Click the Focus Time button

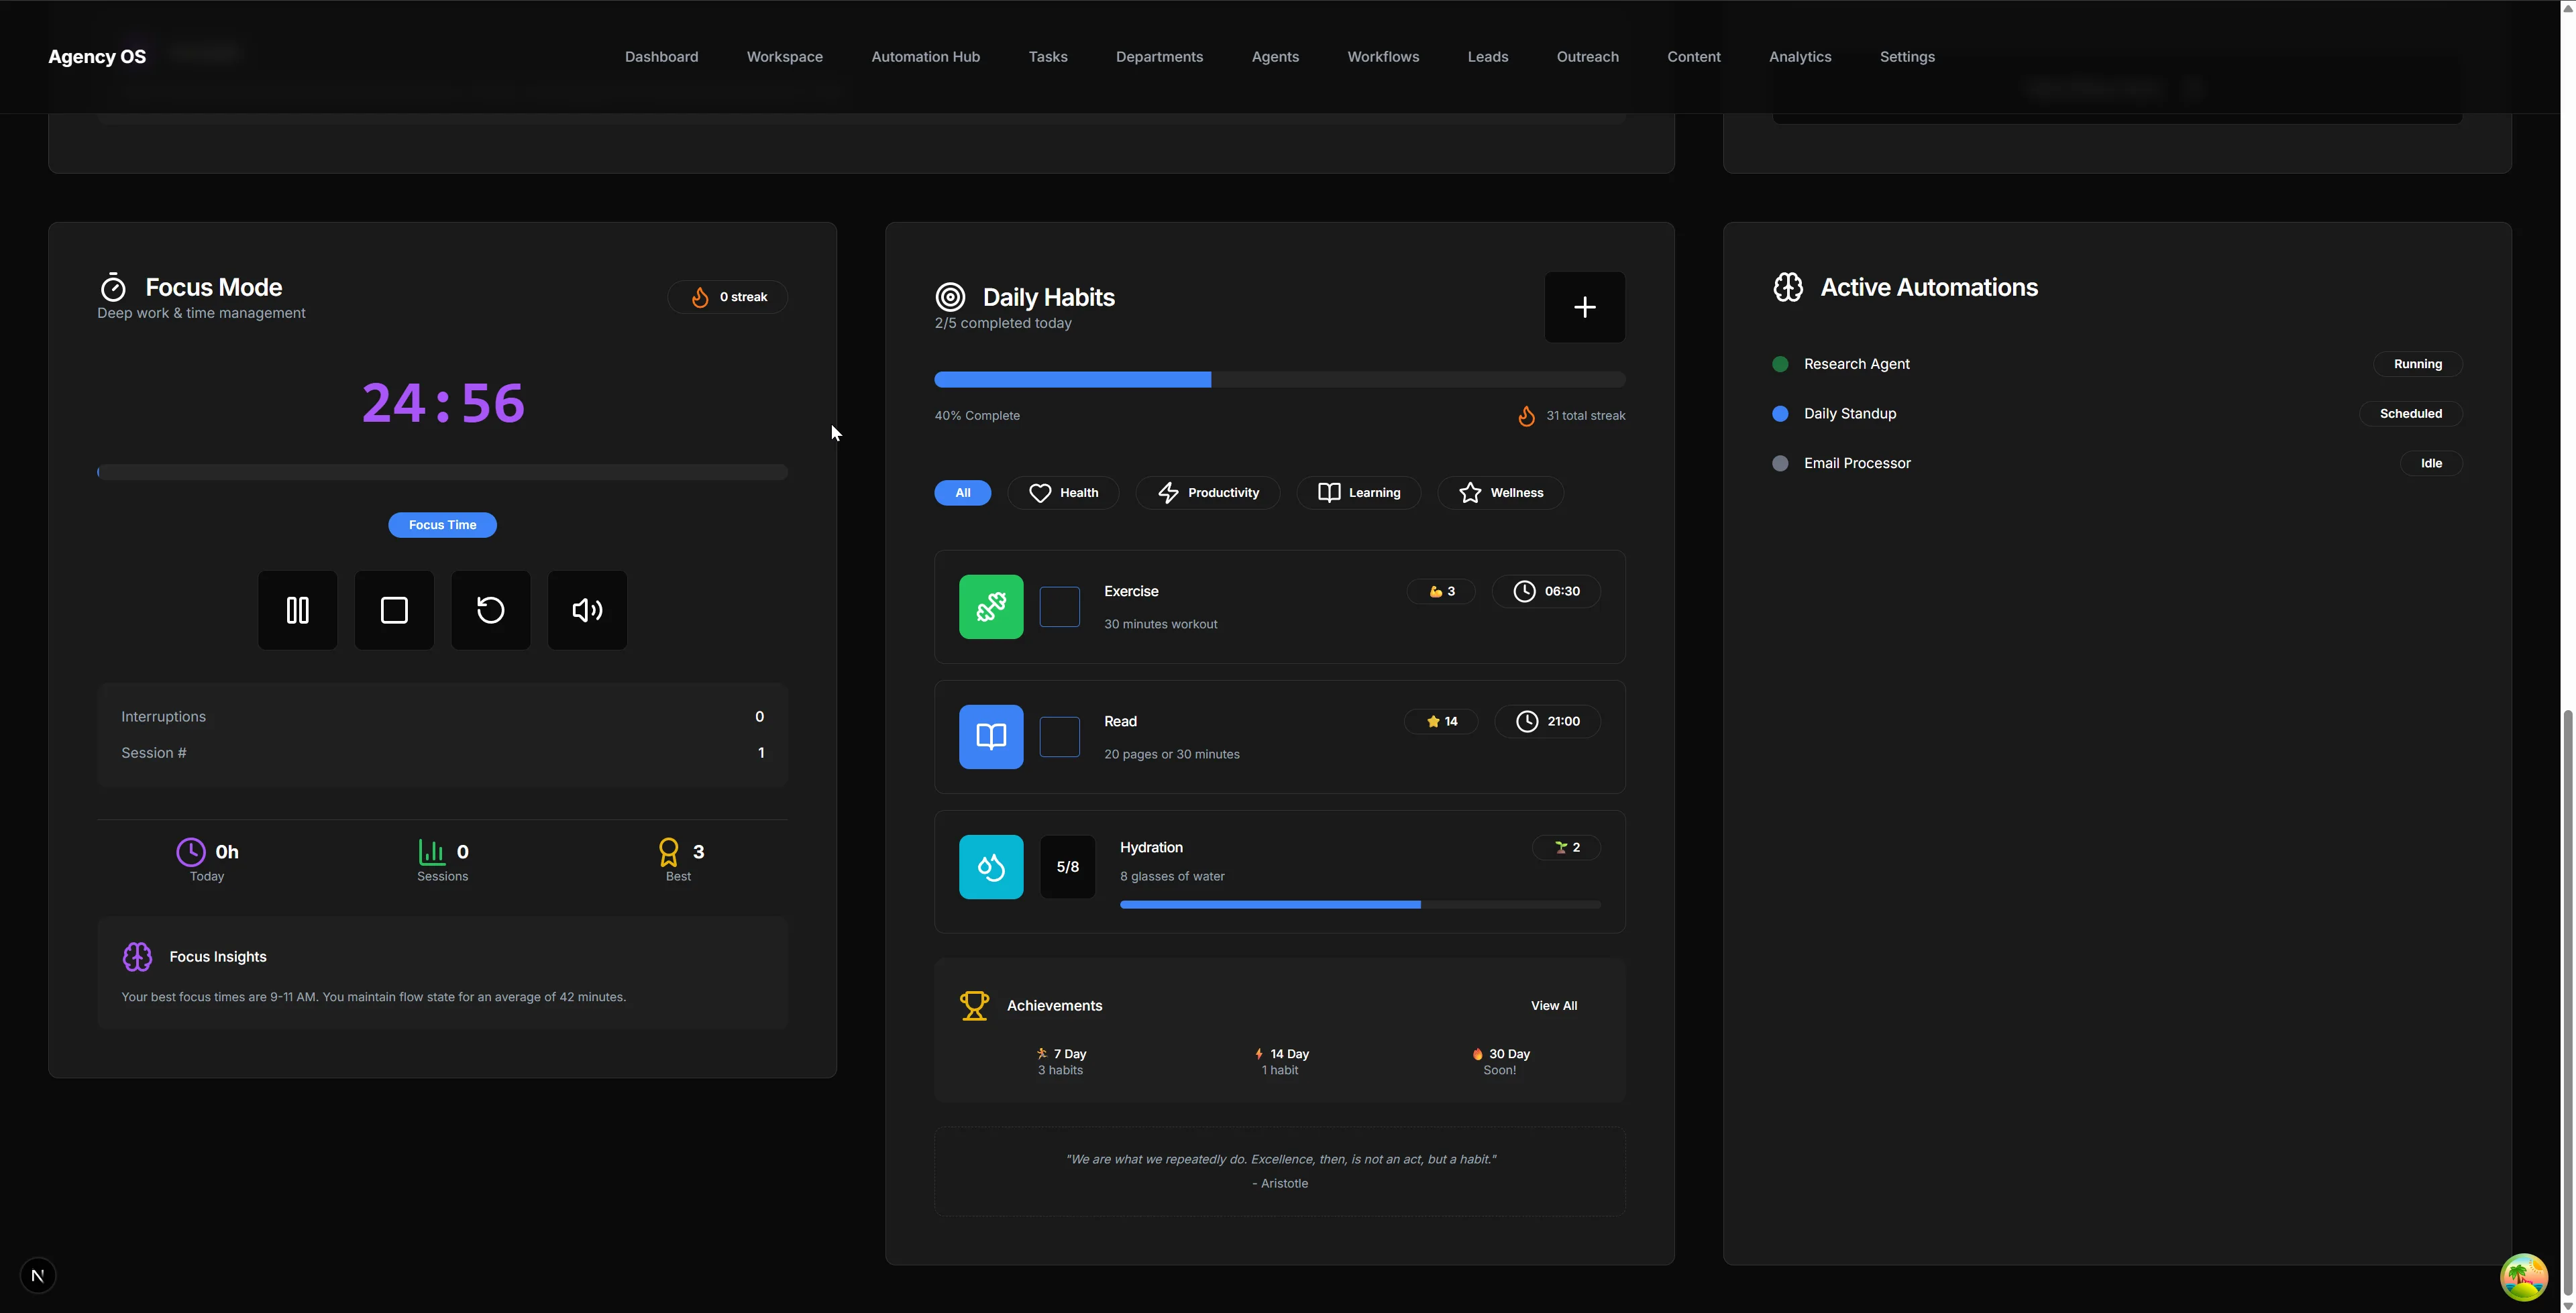pos(442,524)
